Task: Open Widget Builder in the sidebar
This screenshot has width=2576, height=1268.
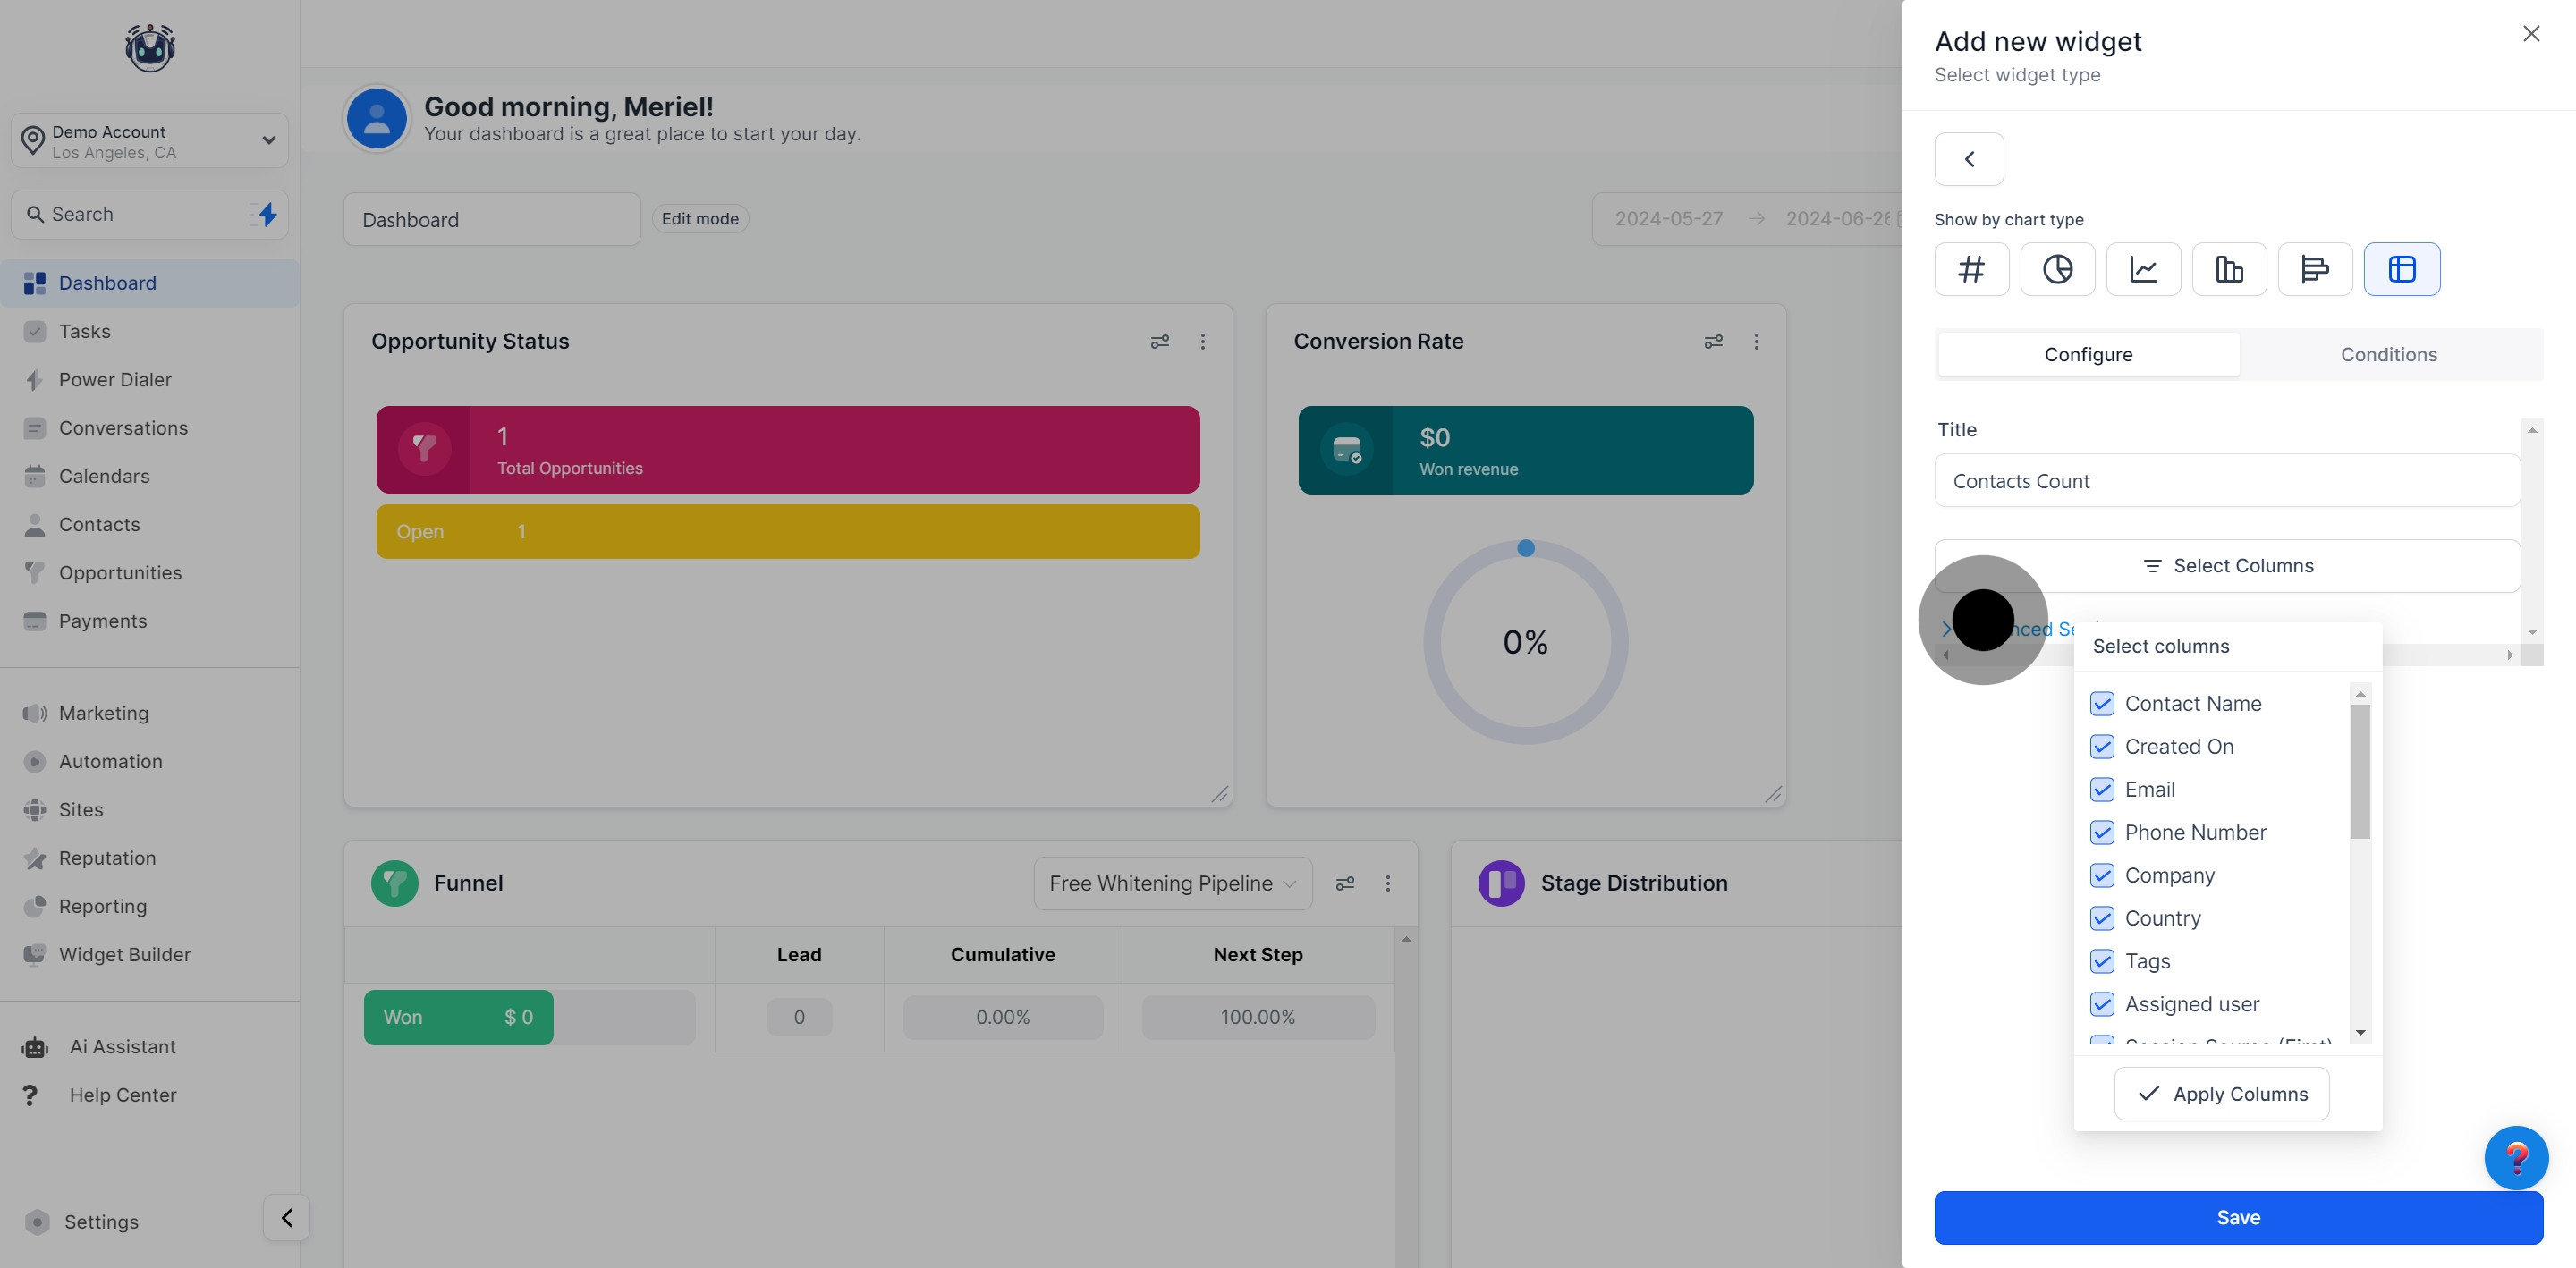Action: point(124,955)
